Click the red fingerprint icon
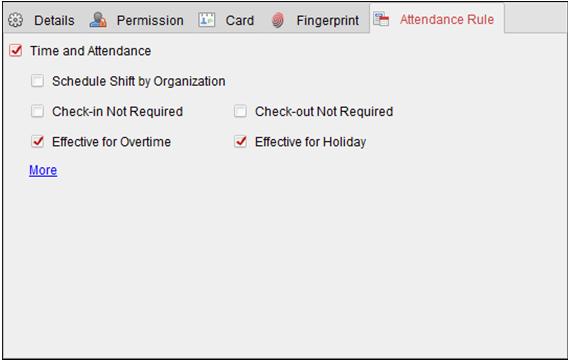Screen dimensions: 569x361 (x=278, y=20)
